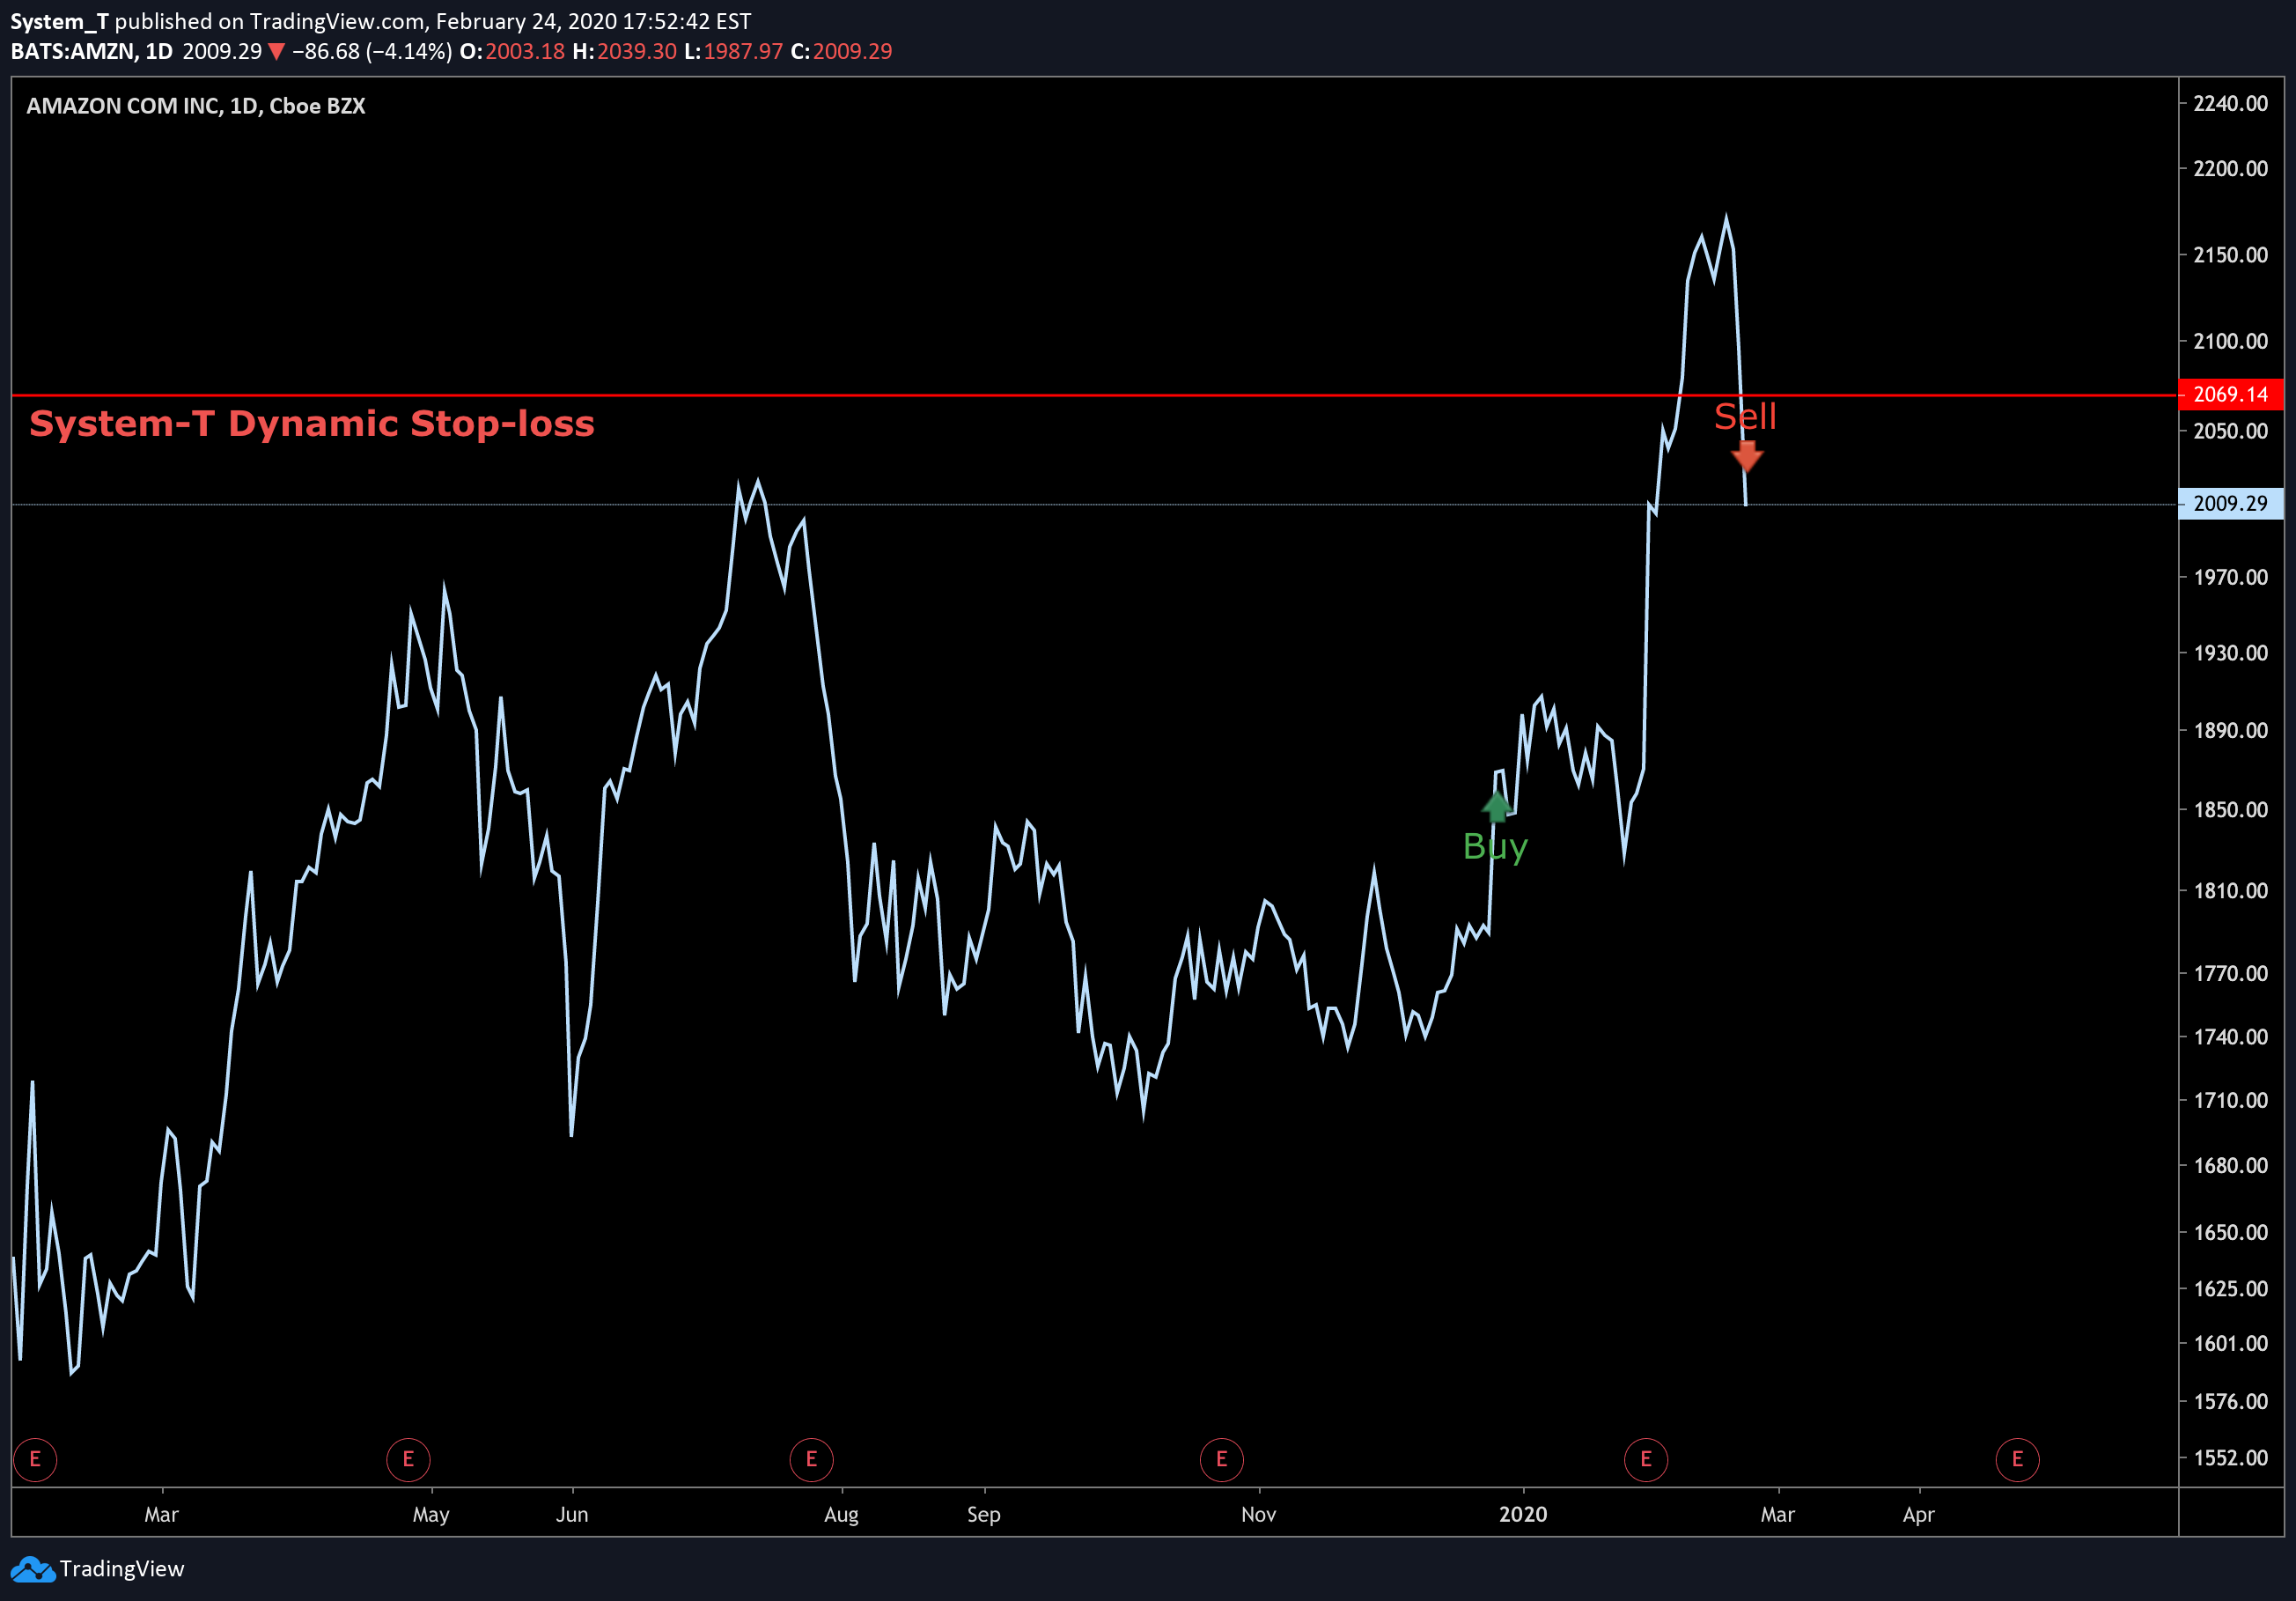
Task: Click the System-T Dynamic Stop-loss text
Action: point(312,423)
